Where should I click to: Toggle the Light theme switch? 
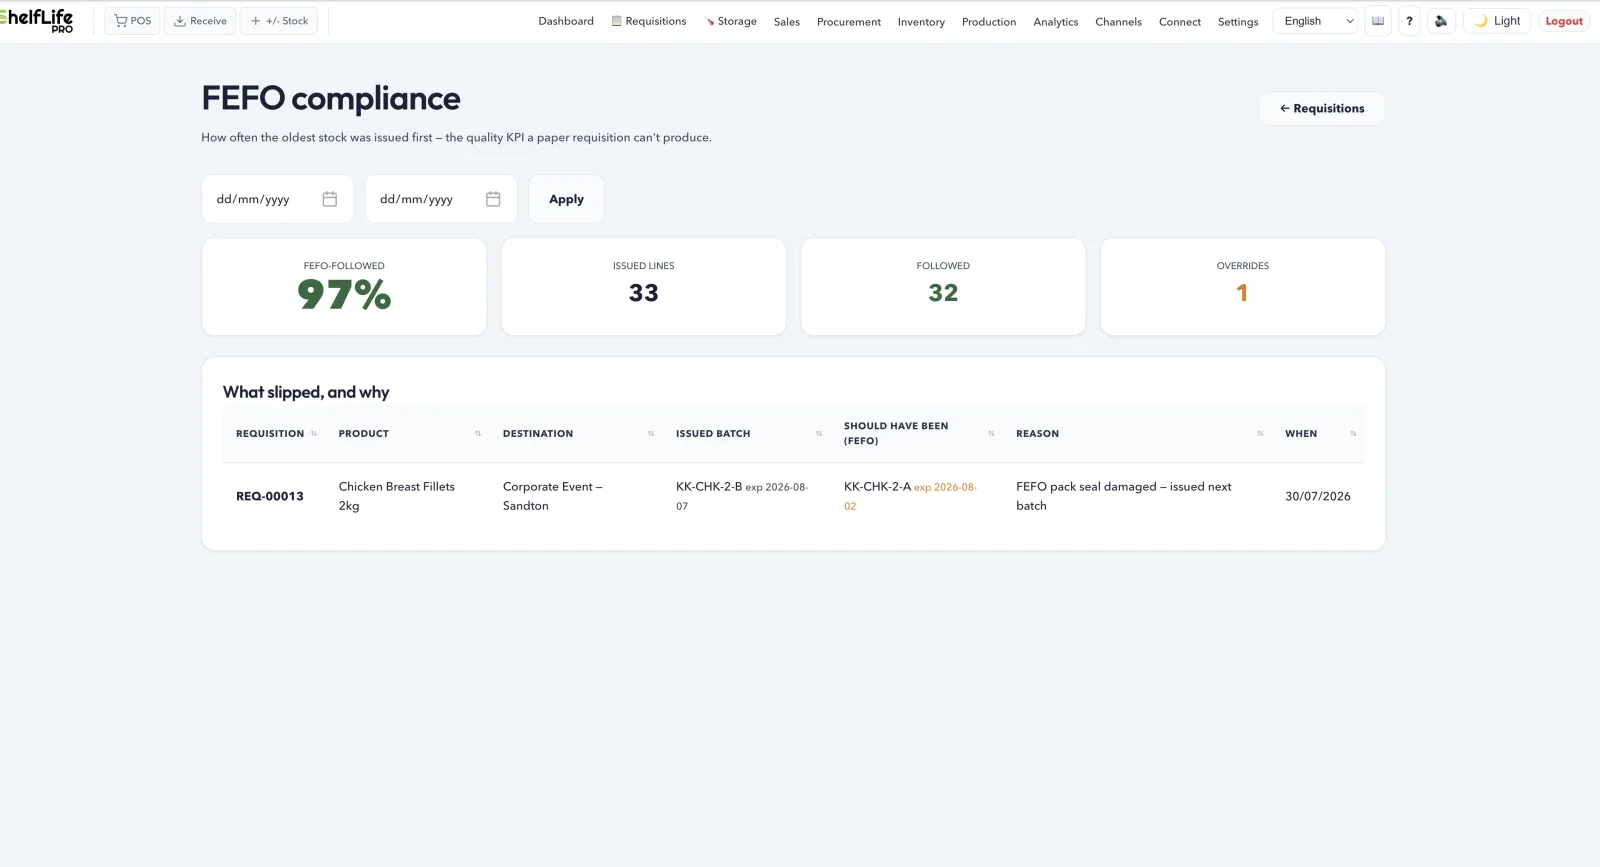click(x=1497, y=21)
